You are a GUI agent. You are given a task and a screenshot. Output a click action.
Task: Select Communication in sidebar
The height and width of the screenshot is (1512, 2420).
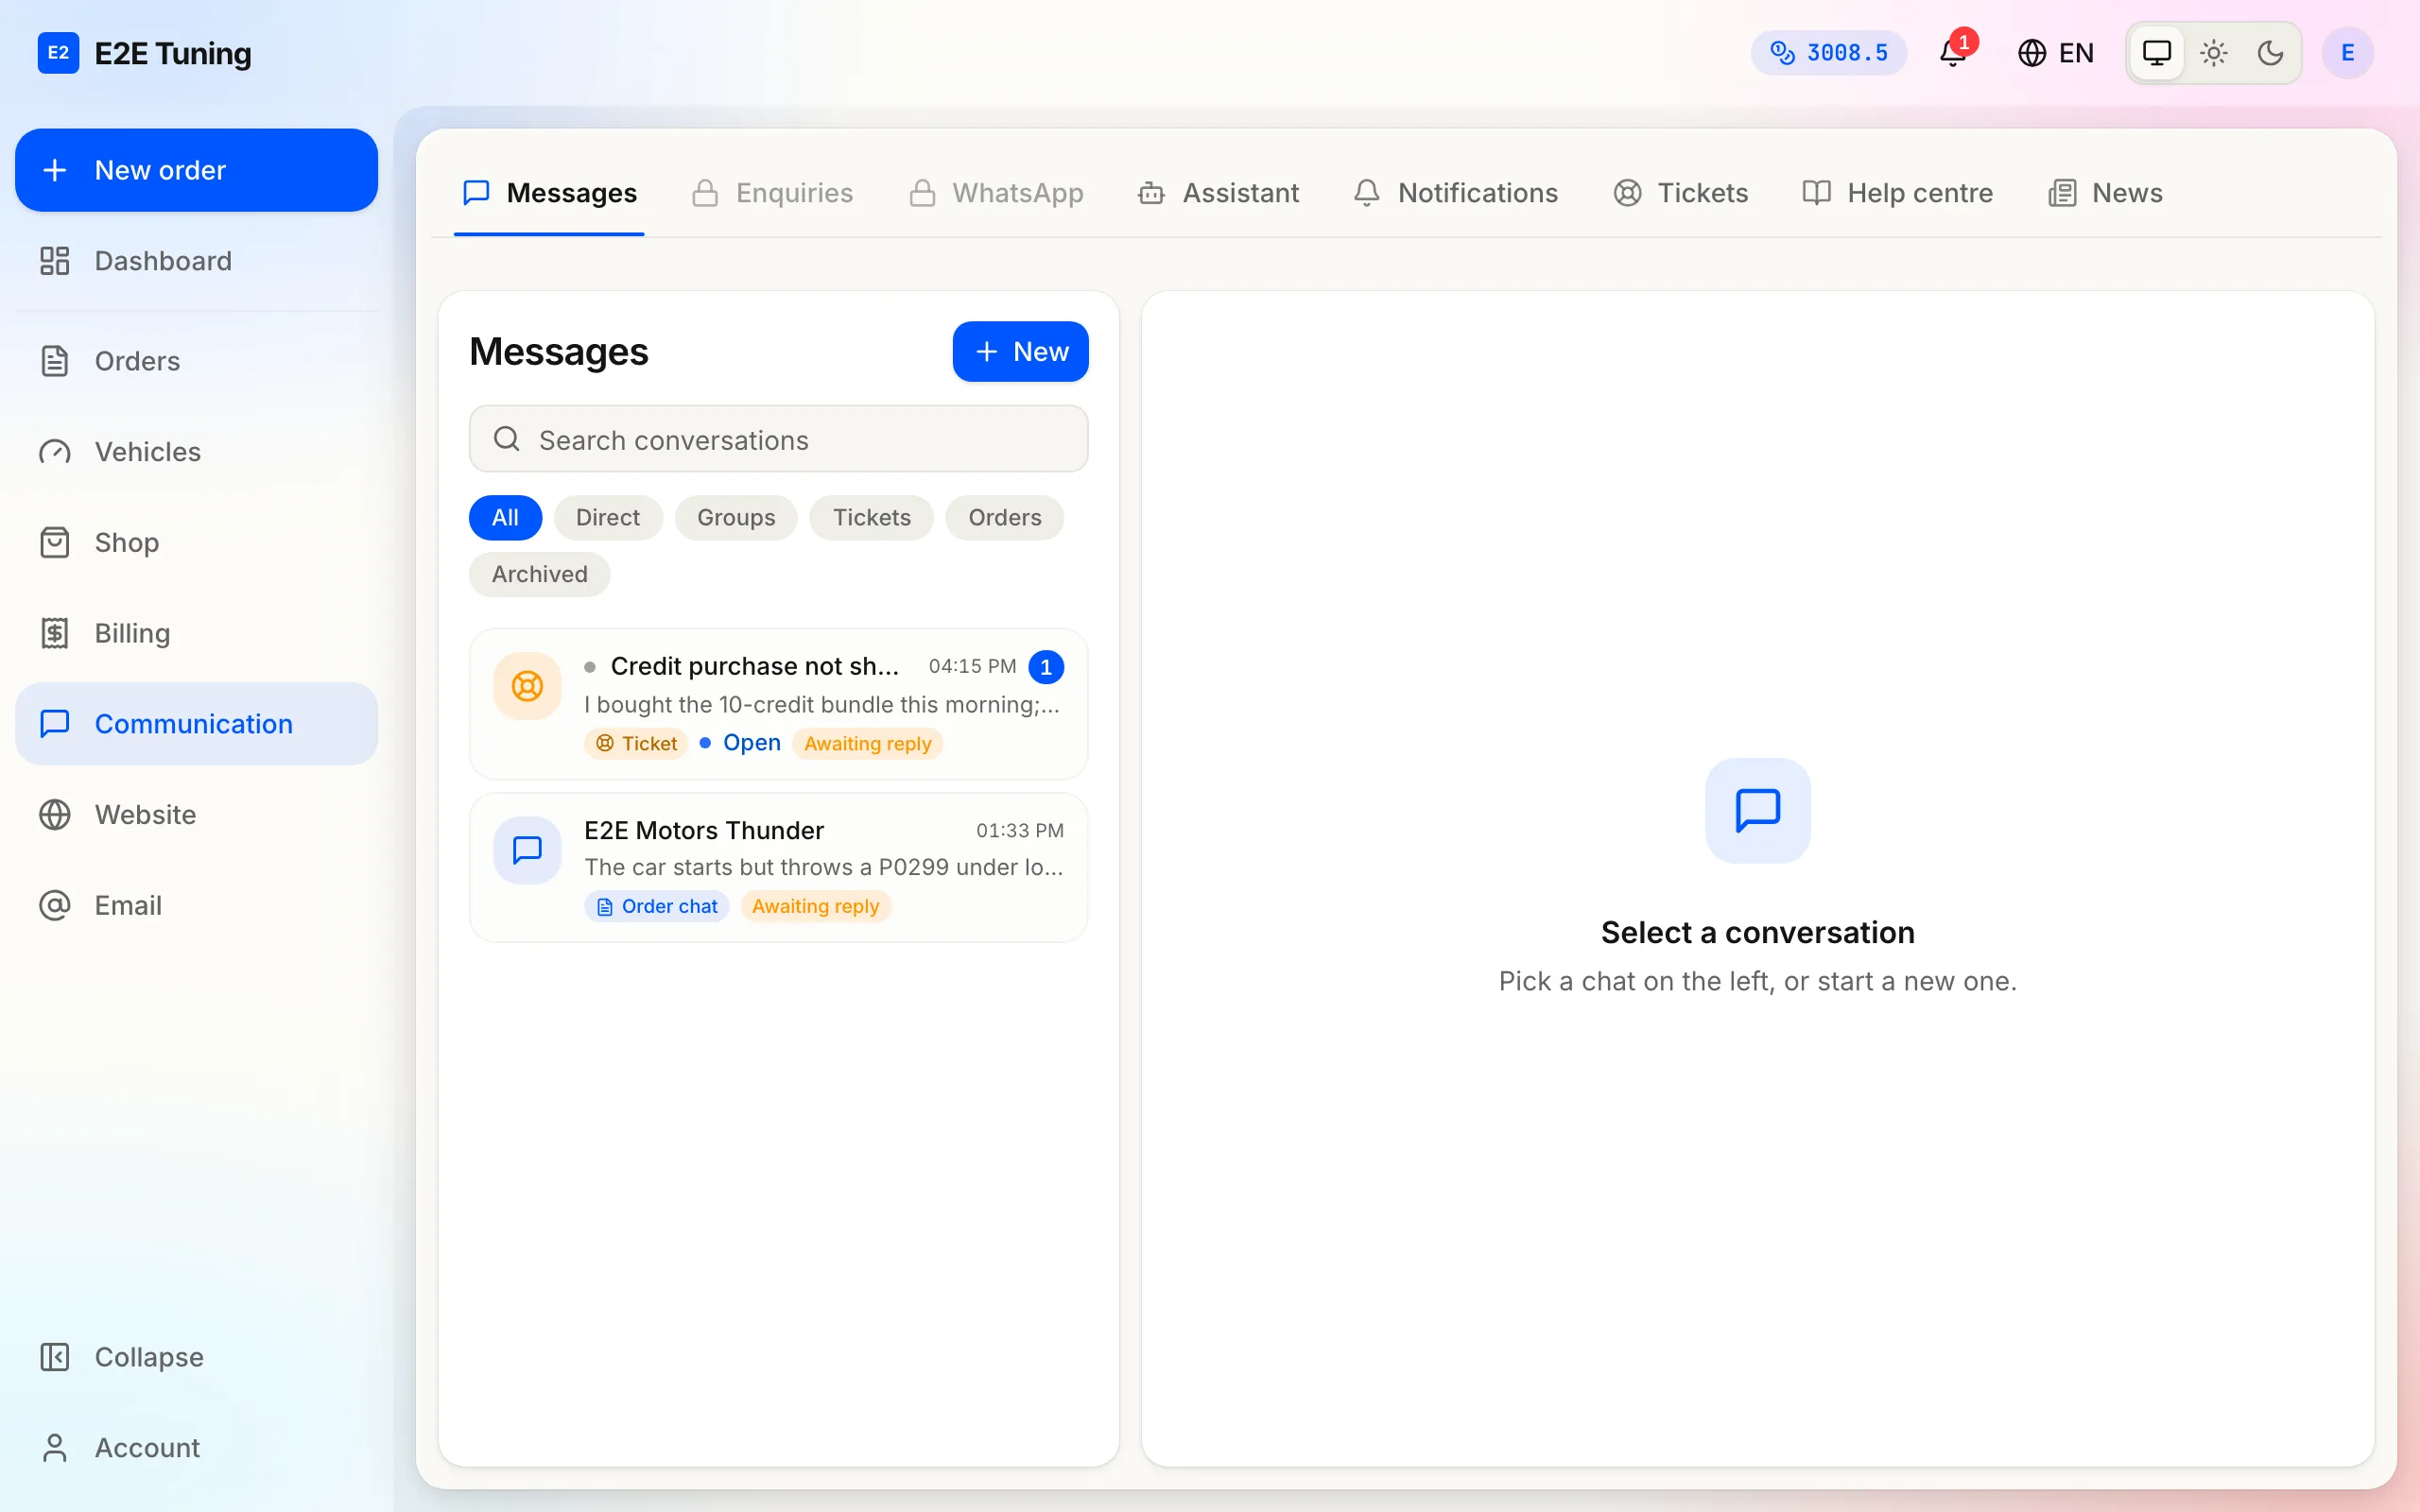196,724
